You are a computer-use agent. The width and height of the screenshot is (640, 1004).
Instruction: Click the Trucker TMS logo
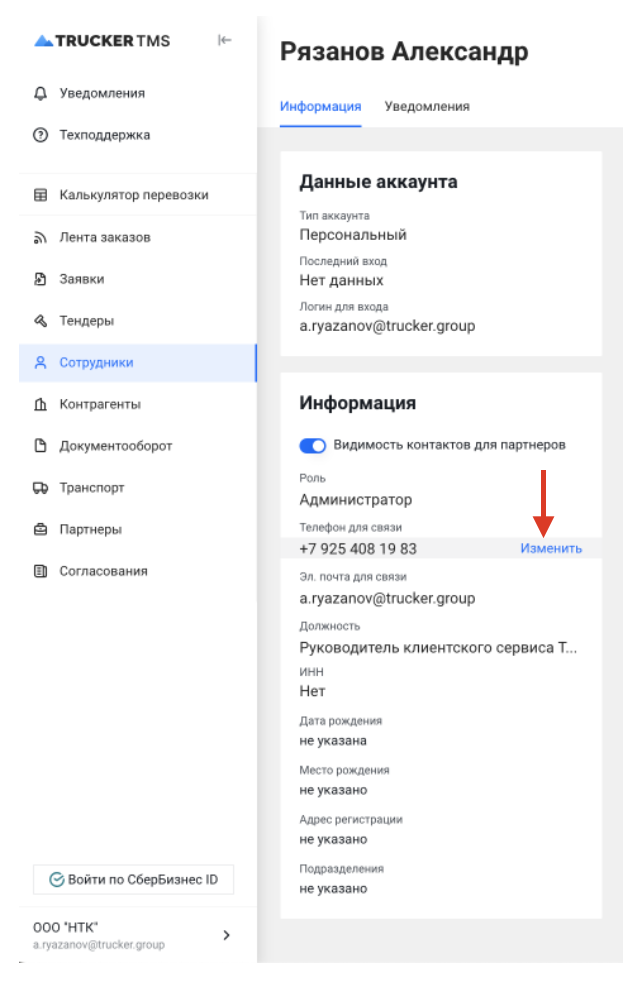[x=102, y=41]
